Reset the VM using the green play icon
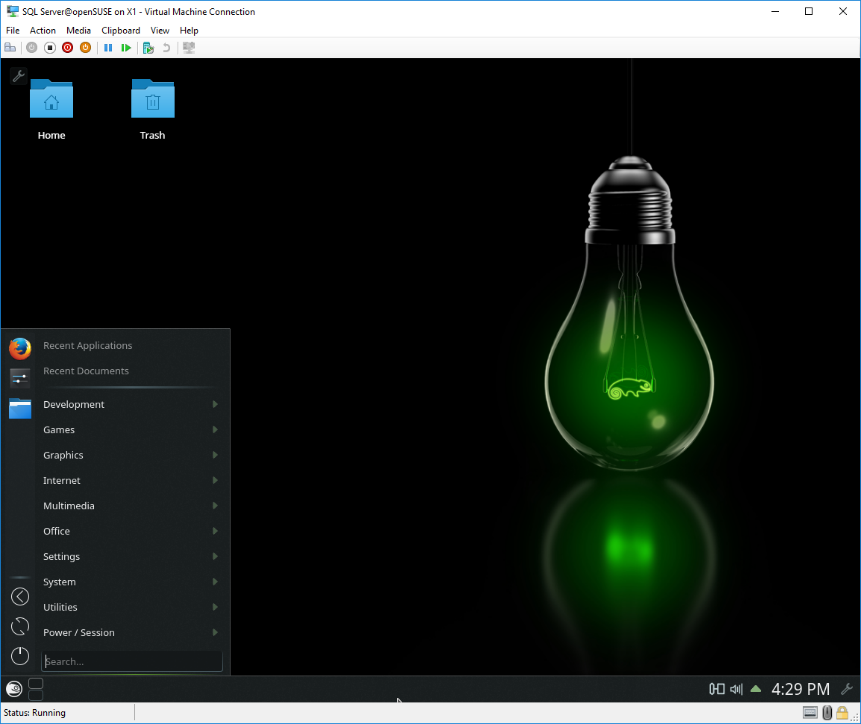This screenshot has height=724, width=861. (126, 48)
